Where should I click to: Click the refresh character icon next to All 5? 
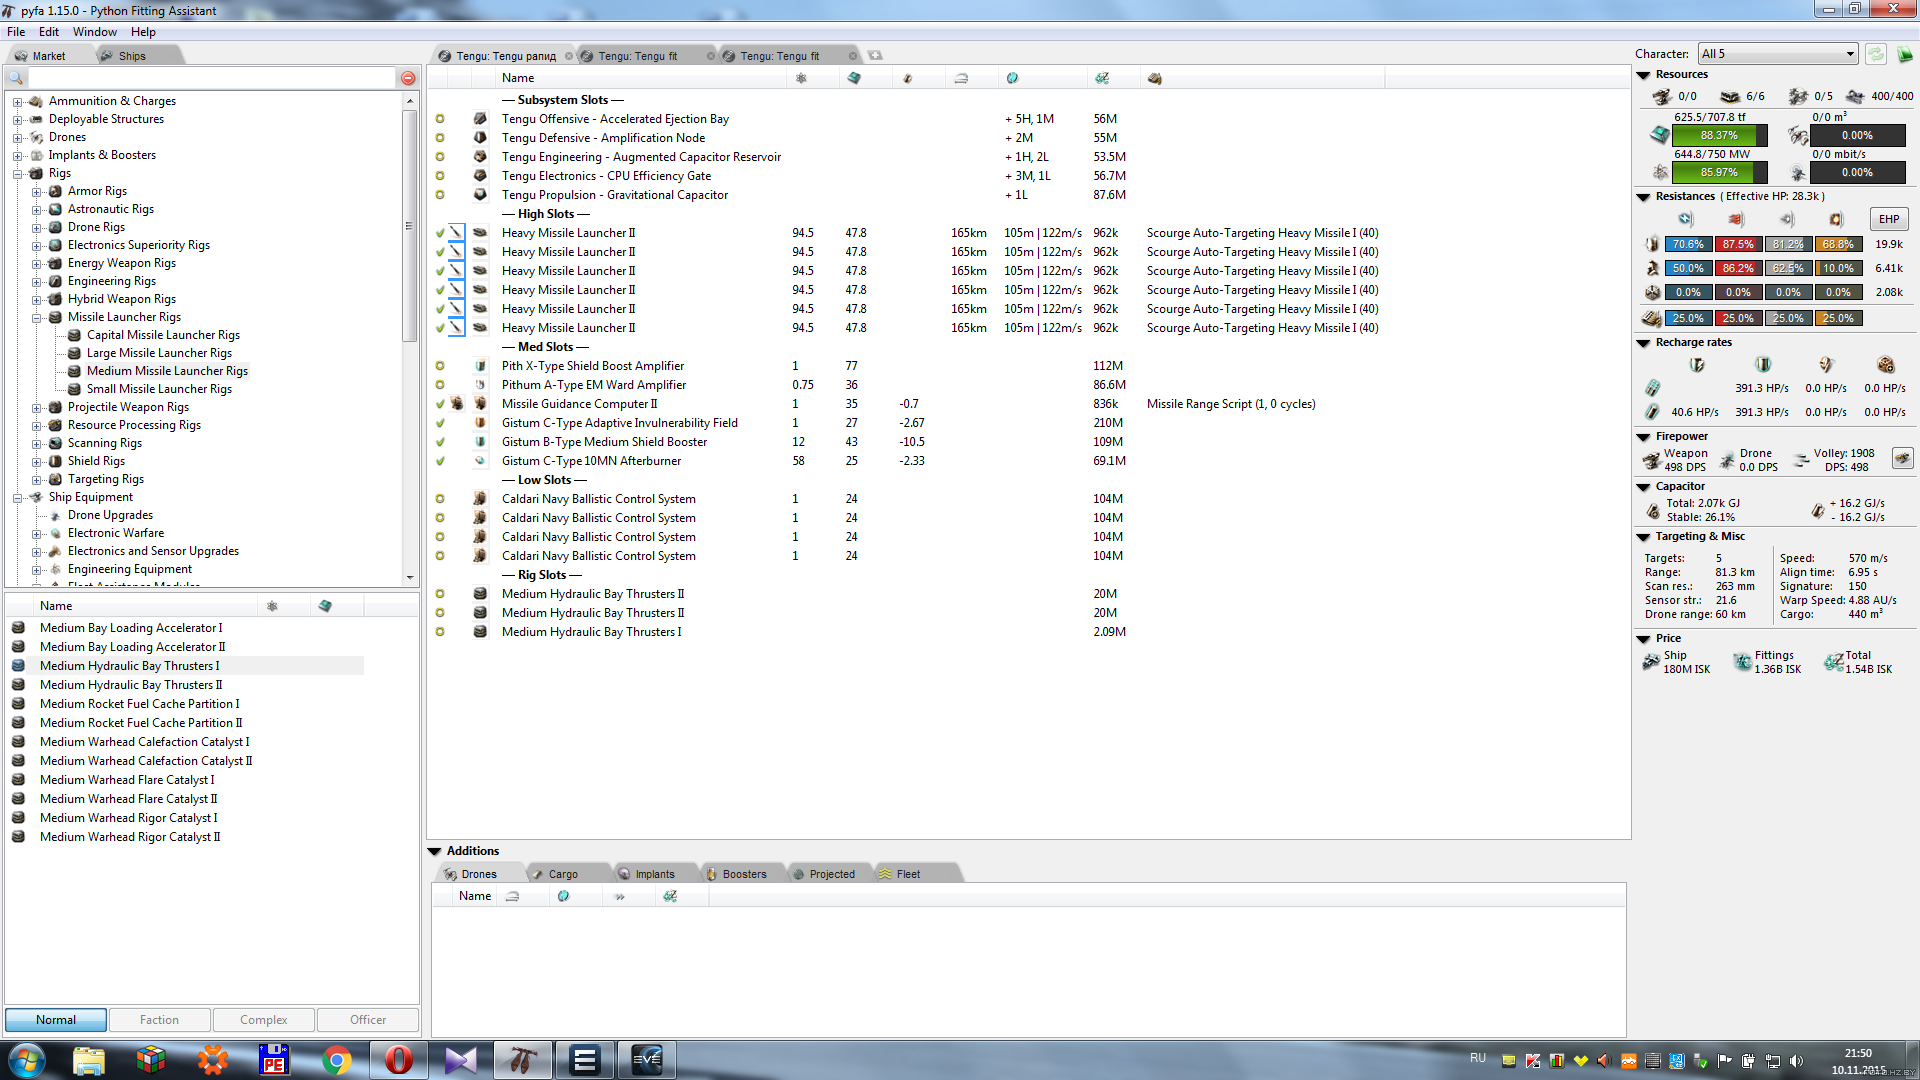coord(1876,54)
